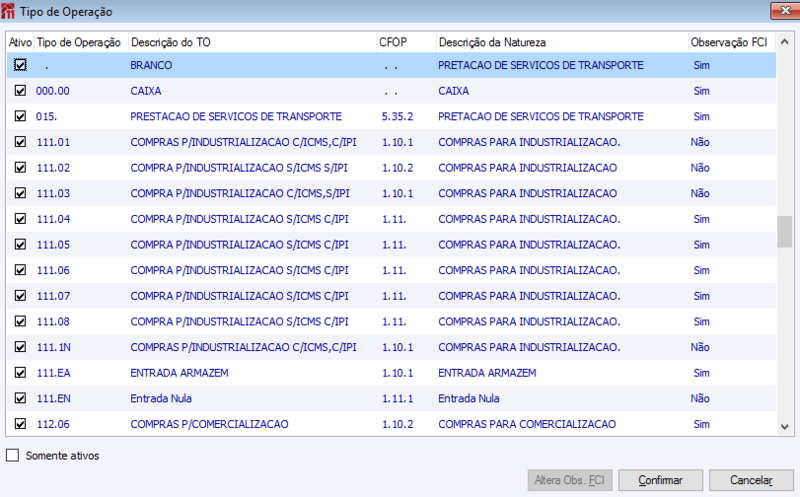
Task: Click the scrollbar up arrow
Action: click(785, 42)
